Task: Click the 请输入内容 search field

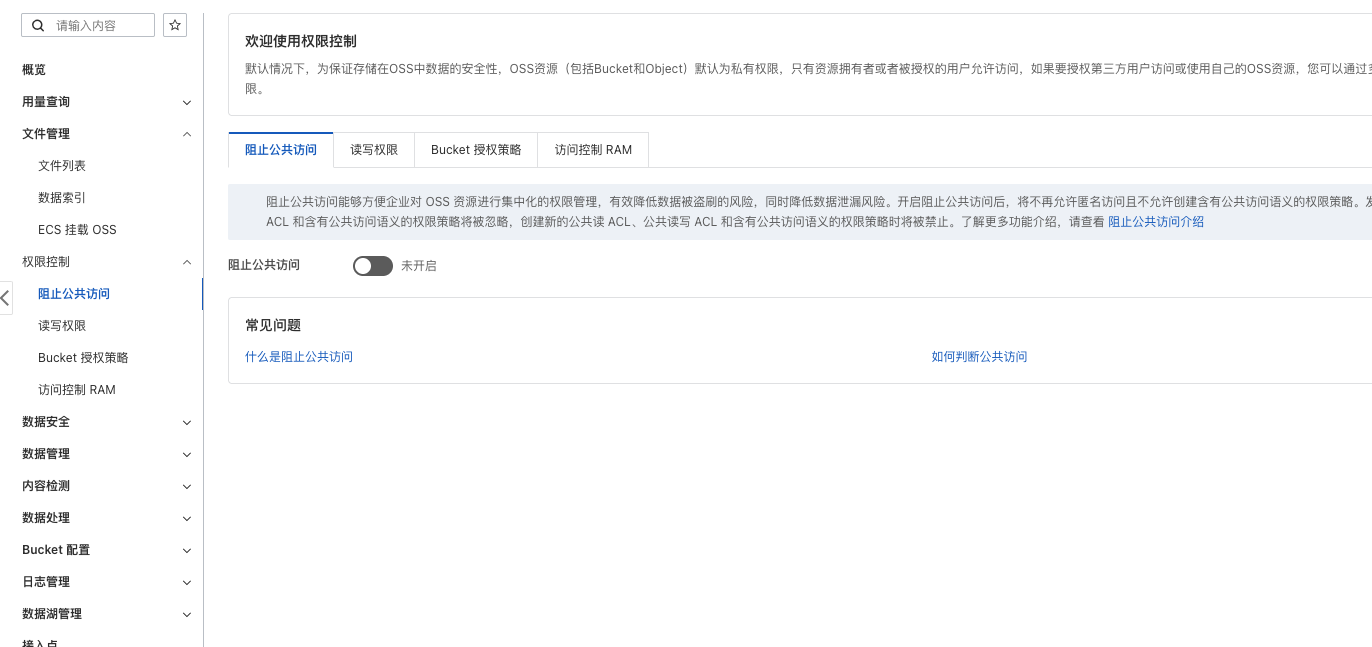Action: (x=88, y=25)
